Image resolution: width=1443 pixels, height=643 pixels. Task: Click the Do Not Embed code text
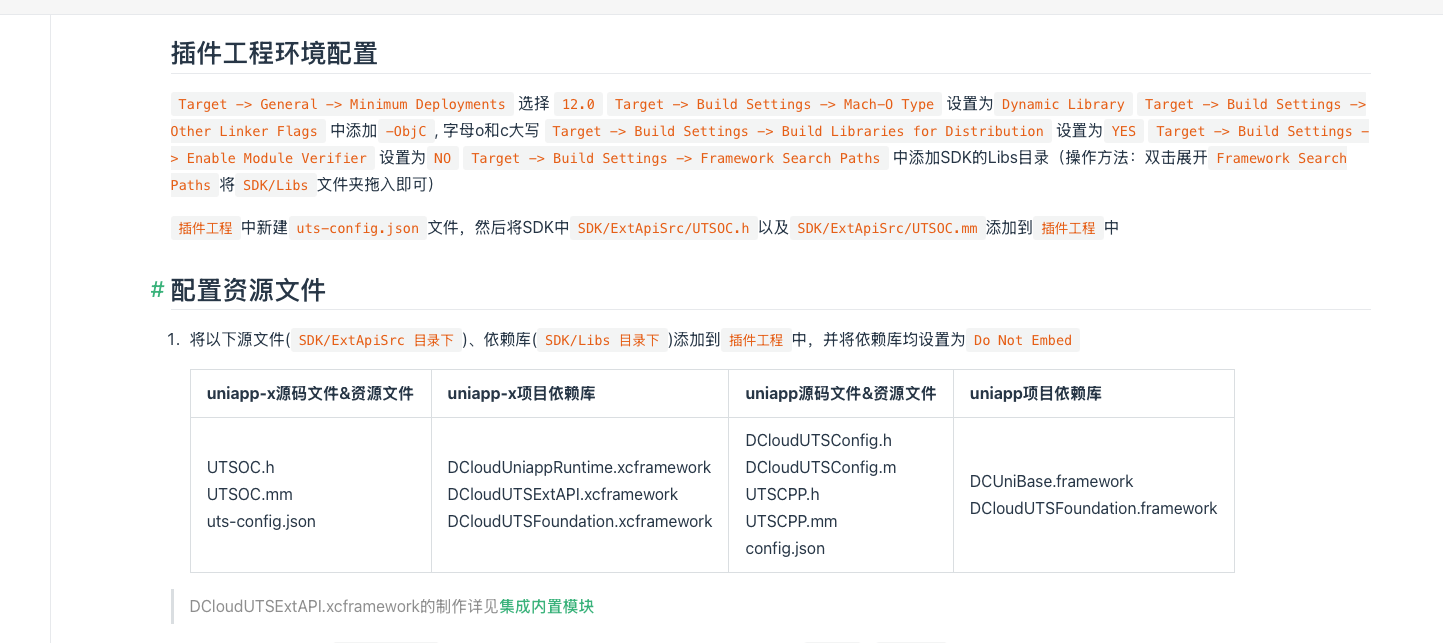pos(1022,340)
